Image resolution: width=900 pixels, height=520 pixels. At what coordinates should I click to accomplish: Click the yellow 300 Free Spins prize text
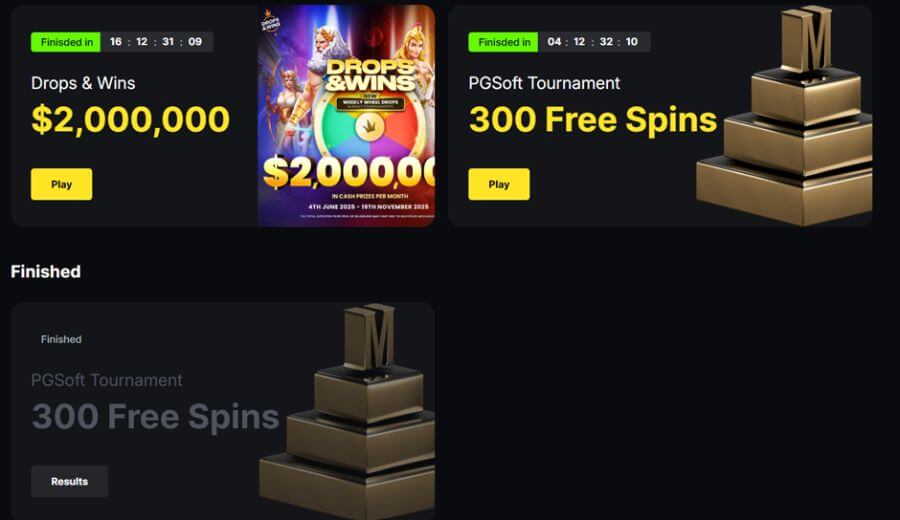(x=593, y=119)
